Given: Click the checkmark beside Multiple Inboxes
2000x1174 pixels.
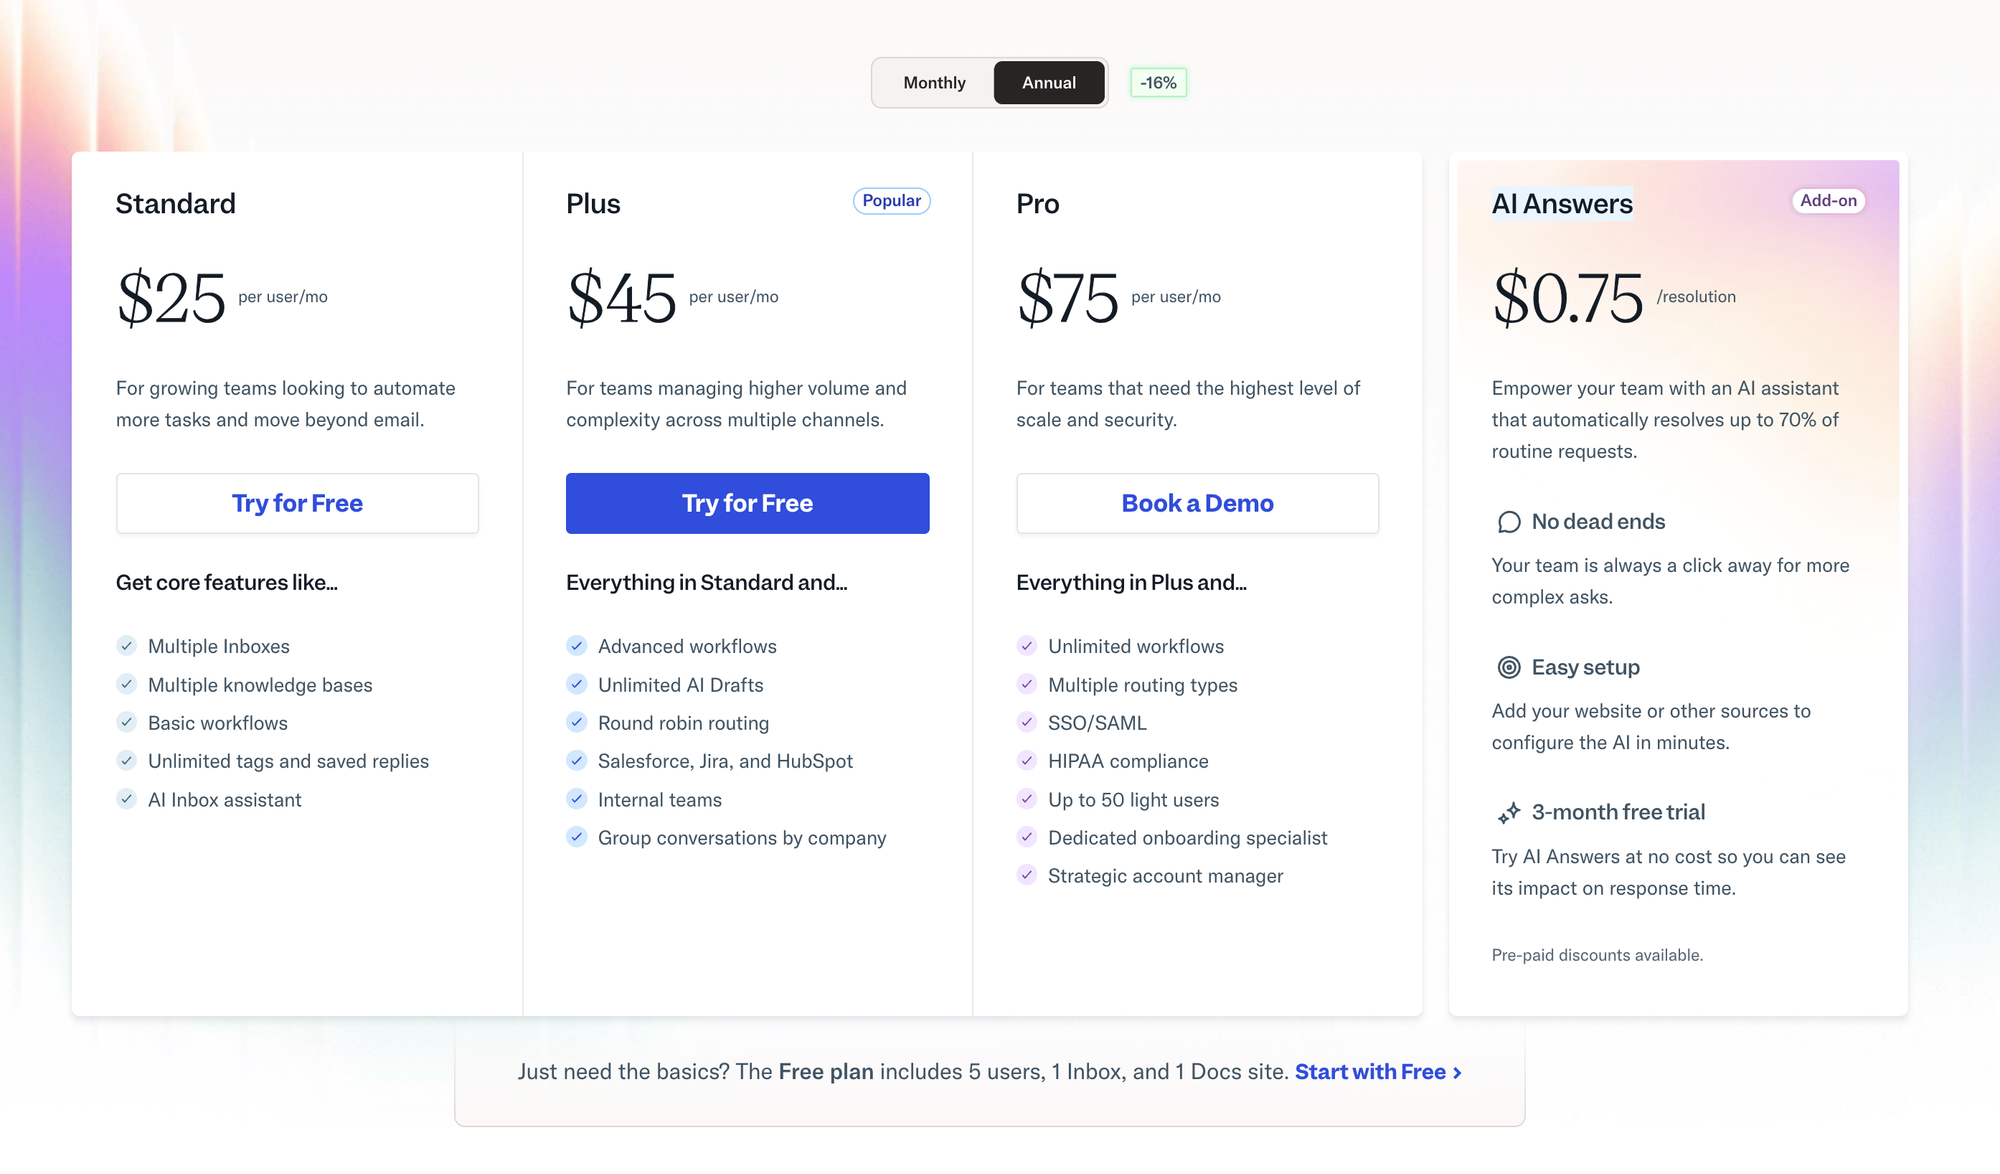Looking at the screenshot, I should tap(127, 646).
